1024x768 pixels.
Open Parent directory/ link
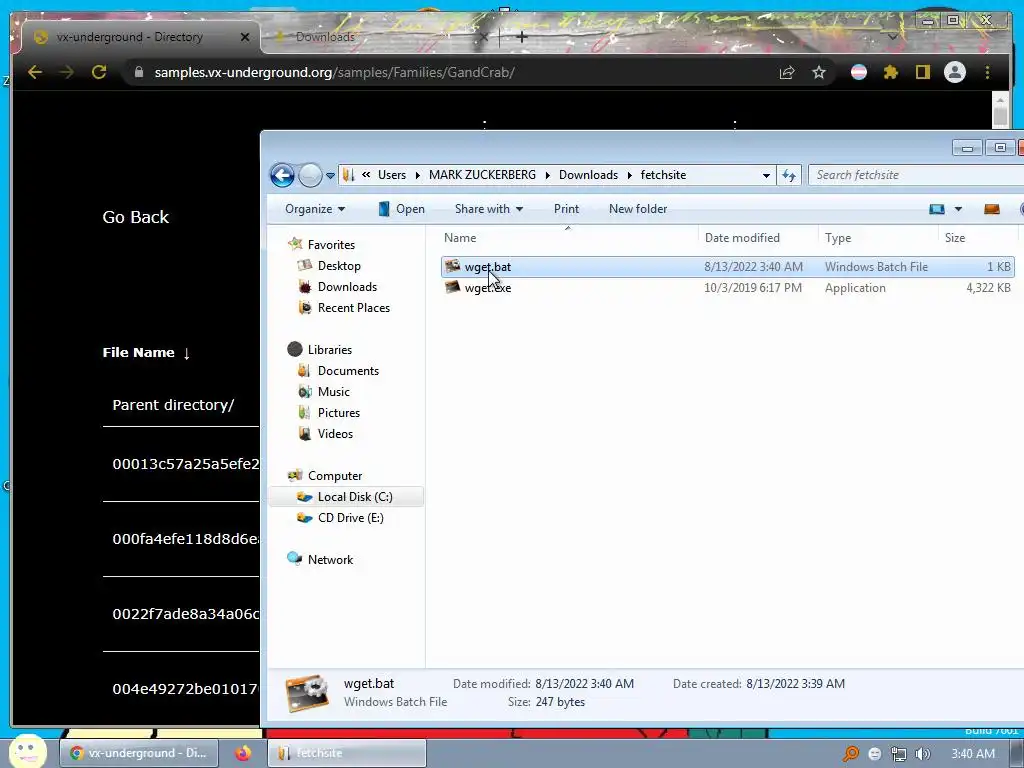point(173,405)
